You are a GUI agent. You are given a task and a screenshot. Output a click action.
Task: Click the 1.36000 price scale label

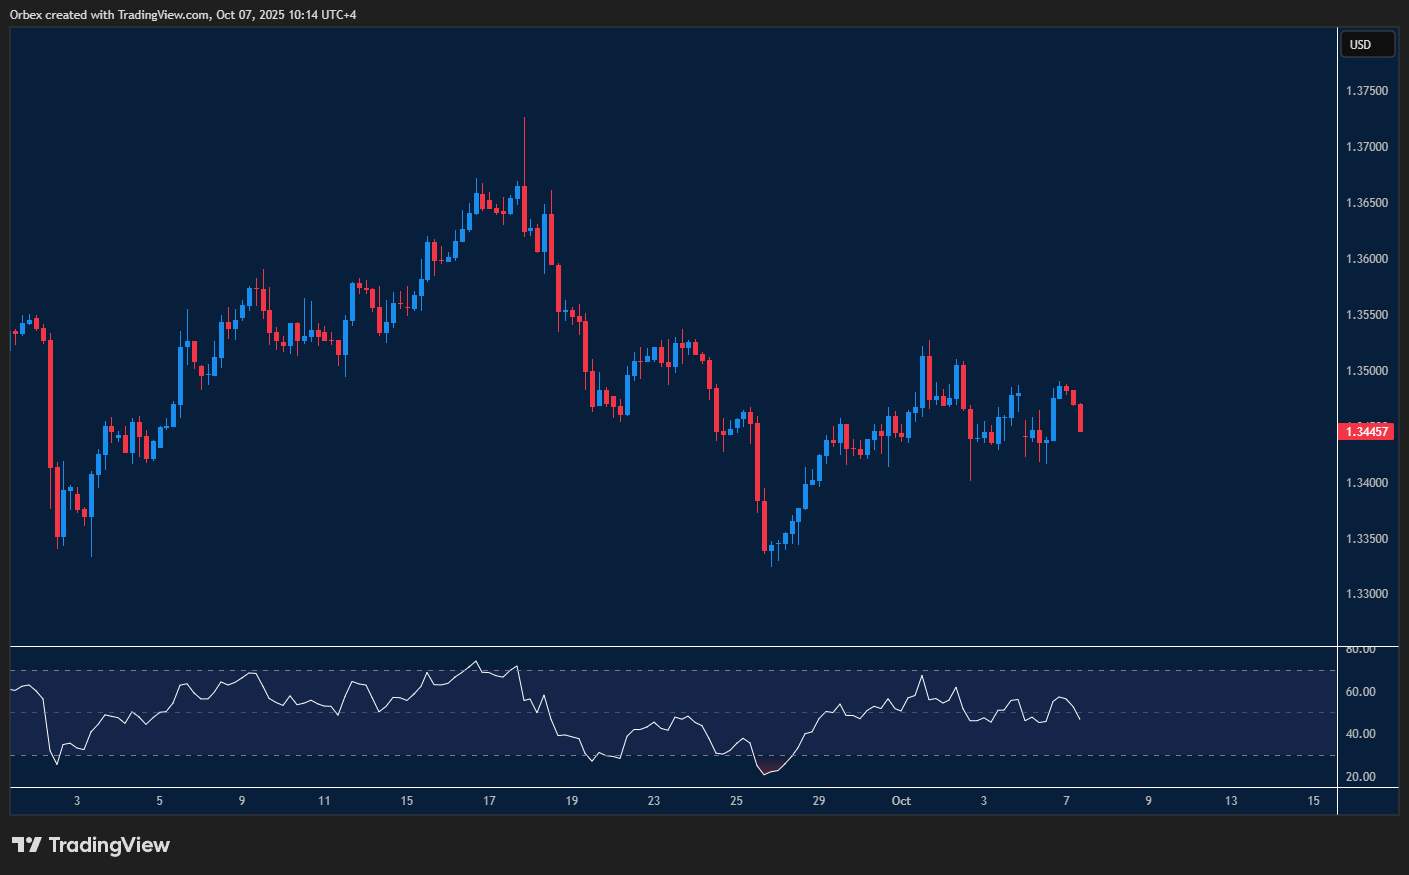pyautogui.click(x=1366, y=259)
